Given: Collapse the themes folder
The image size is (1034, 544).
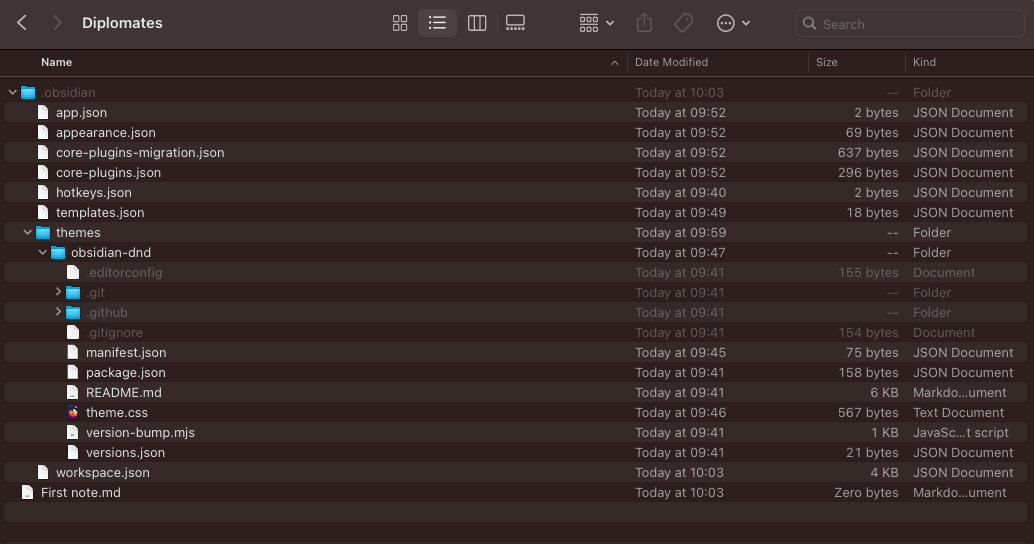Looking at the screenshot, I should coord(28,232).
